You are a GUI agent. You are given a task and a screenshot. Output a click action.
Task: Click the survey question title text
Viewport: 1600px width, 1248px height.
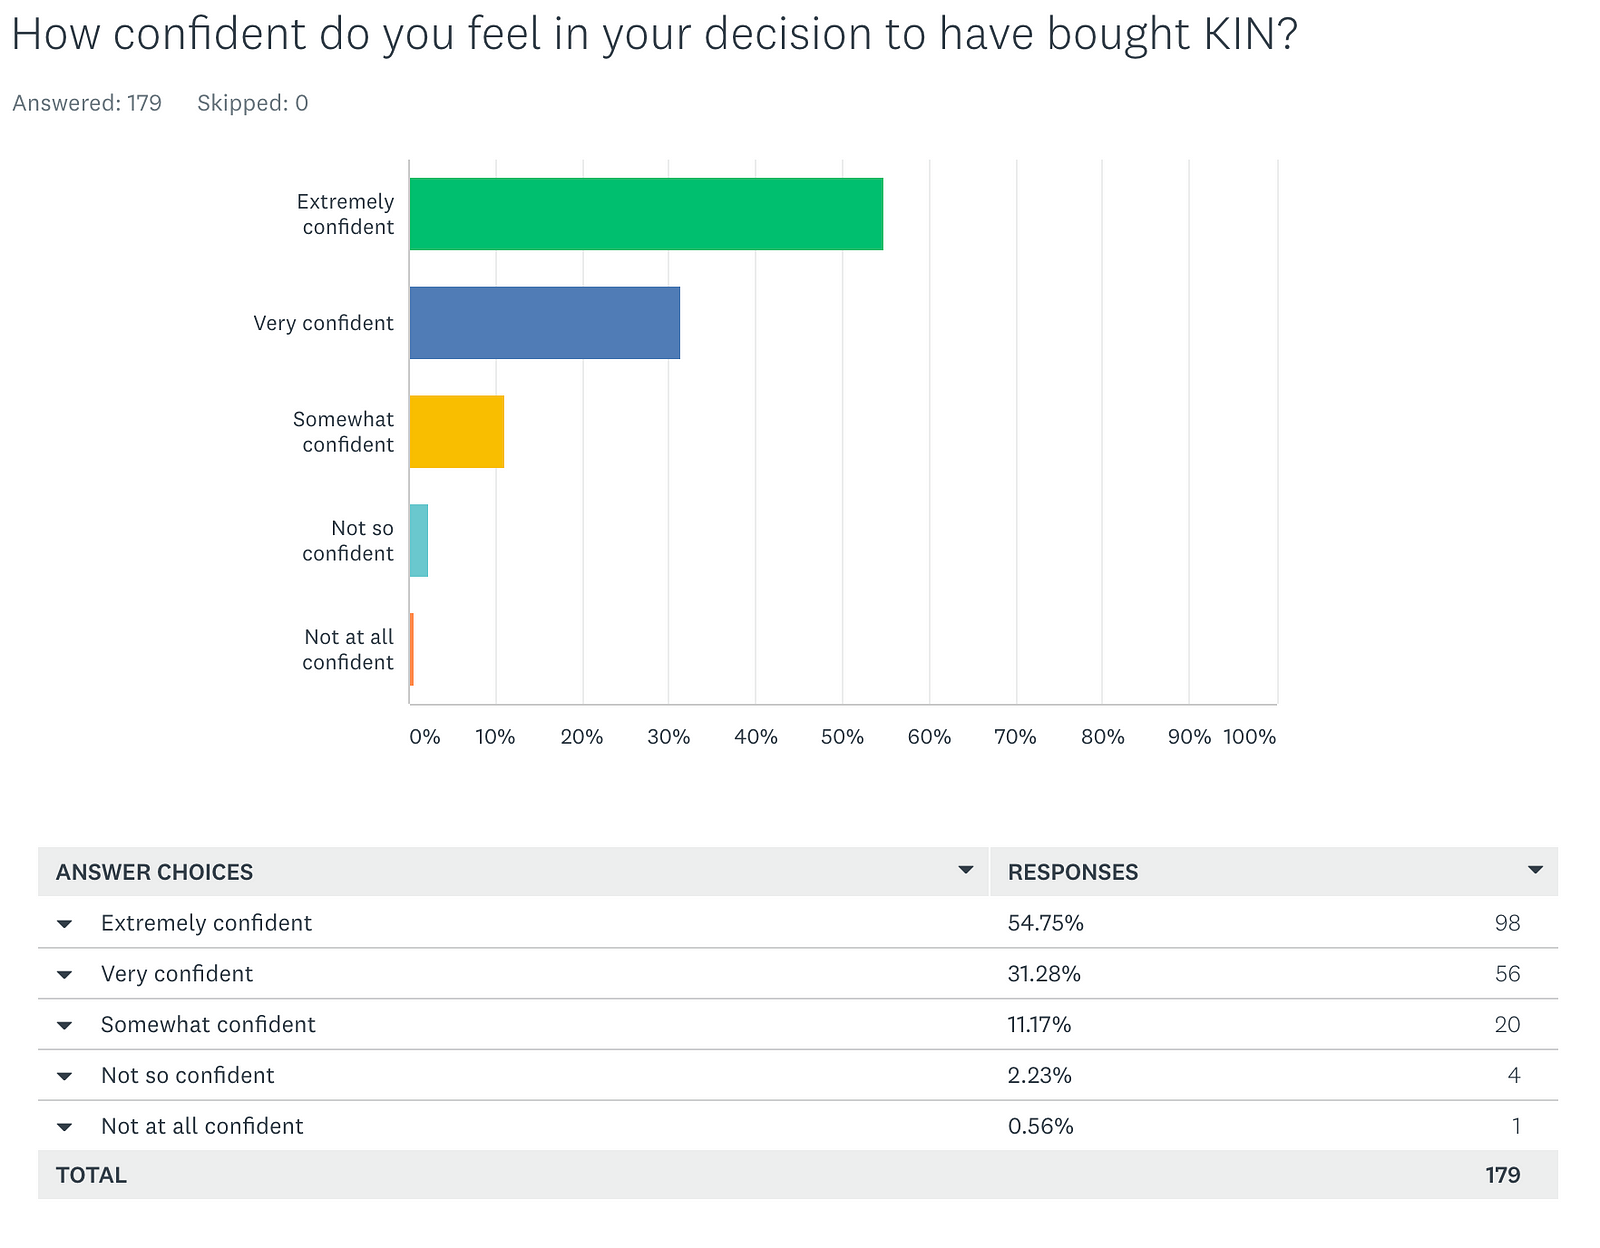pyautogui.click(x=654, y=35)
